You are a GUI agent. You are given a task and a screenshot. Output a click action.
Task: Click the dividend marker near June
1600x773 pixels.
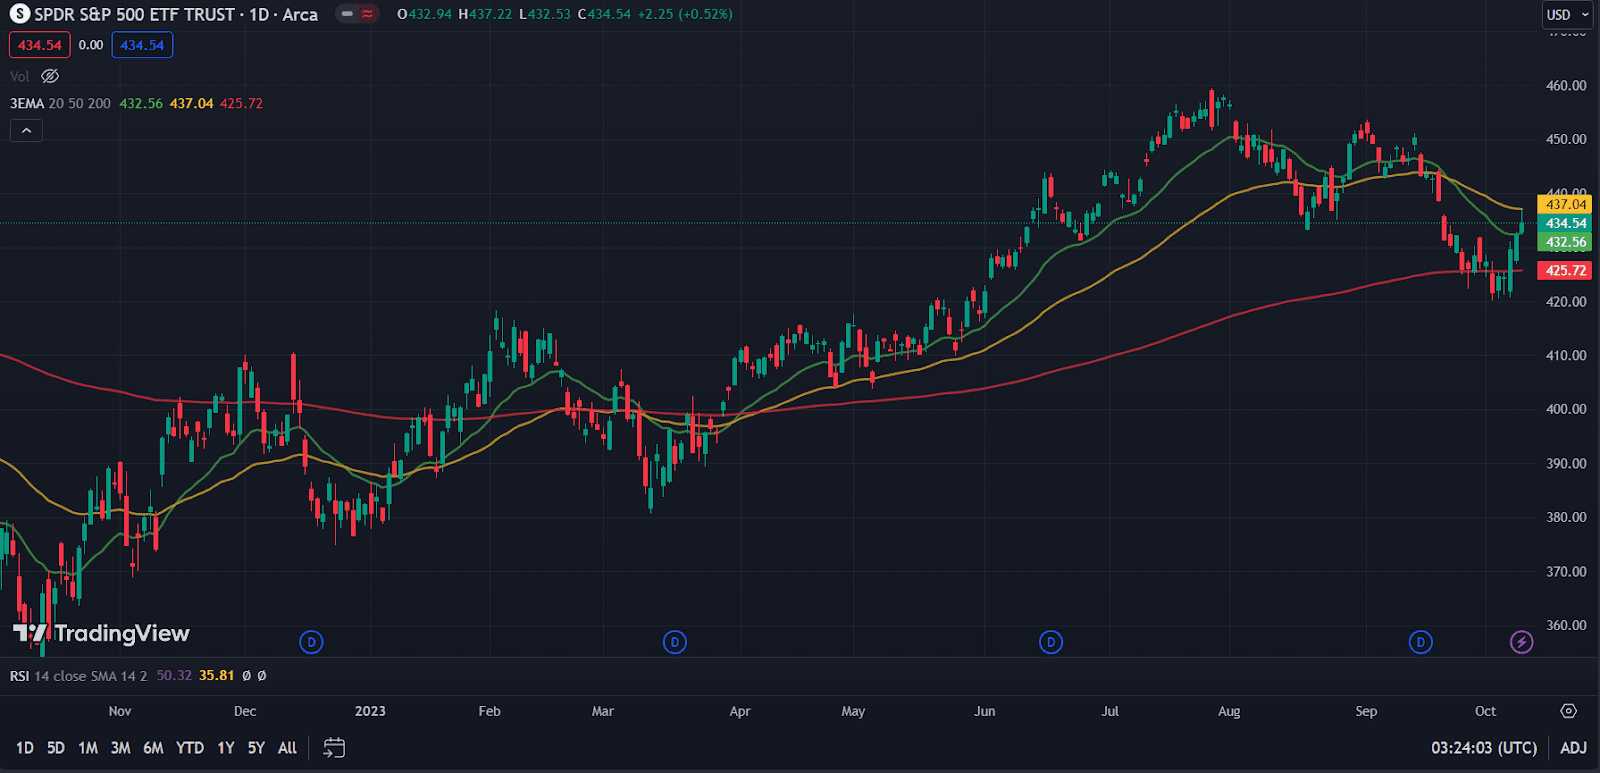pos(1050,642)
